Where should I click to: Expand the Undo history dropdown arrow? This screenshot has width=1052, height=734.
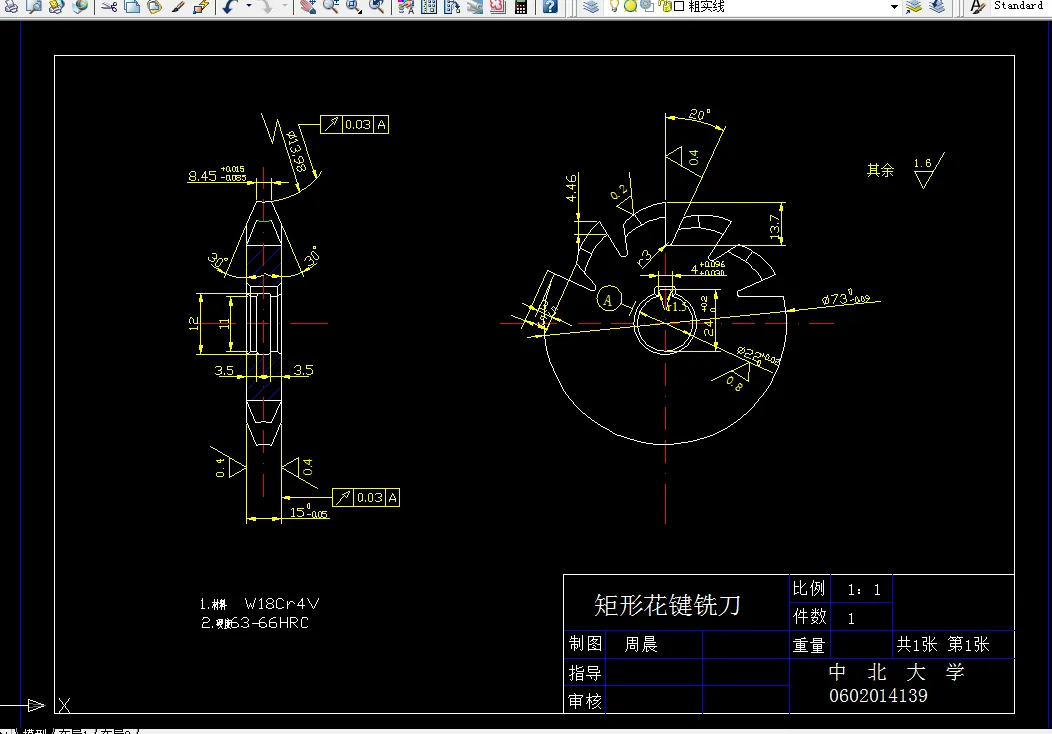pos(248,7)
